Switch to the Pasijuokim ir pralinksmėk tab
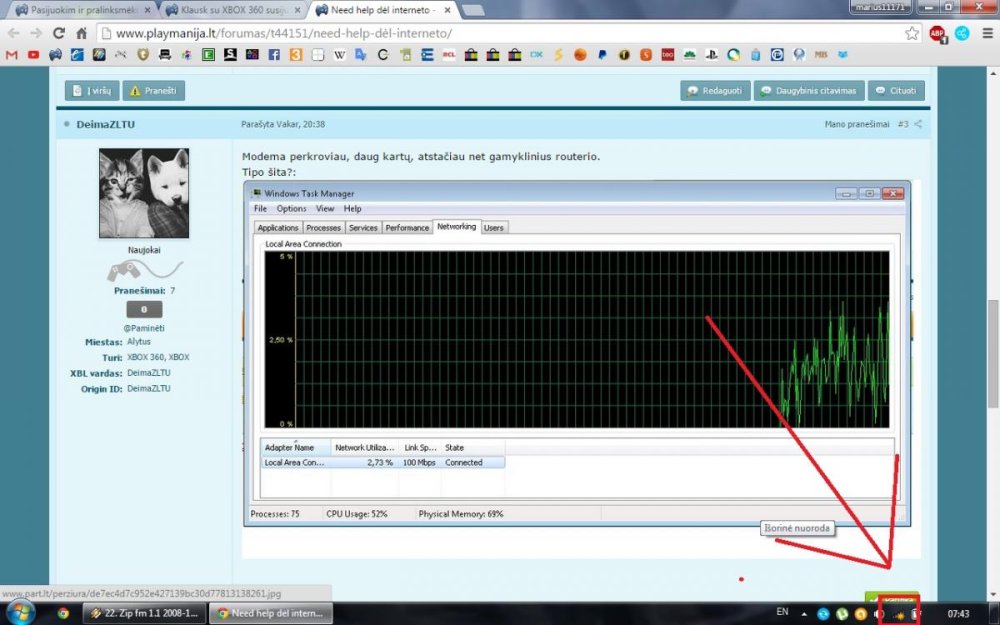The height and width of the screenshot is (625, 1000). pos(83,10)
